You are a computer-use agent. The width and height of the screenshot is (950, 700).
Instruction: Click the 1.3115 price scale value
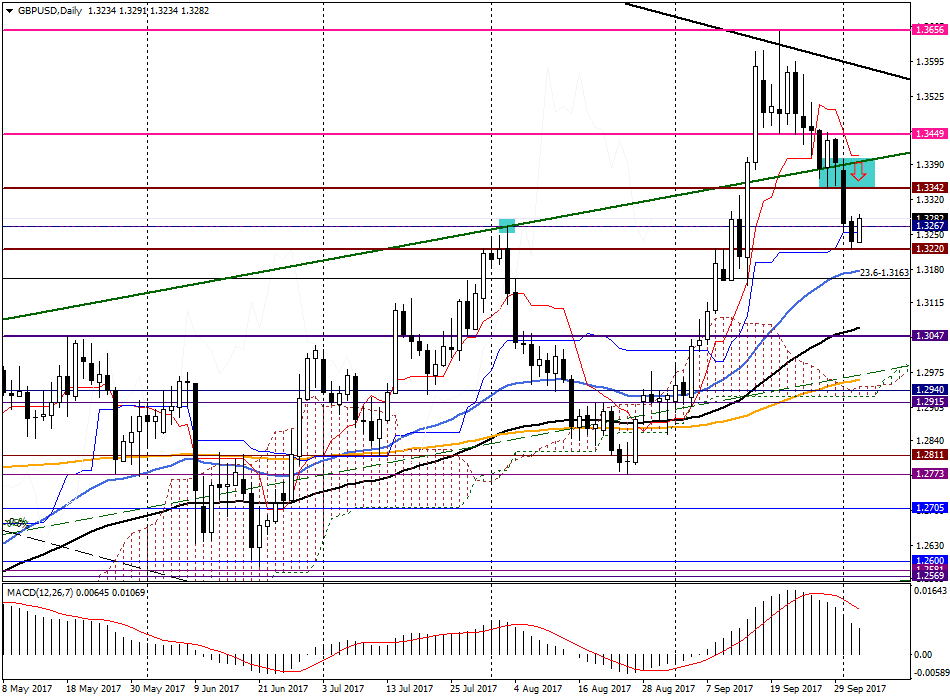[x=929, y=303]
